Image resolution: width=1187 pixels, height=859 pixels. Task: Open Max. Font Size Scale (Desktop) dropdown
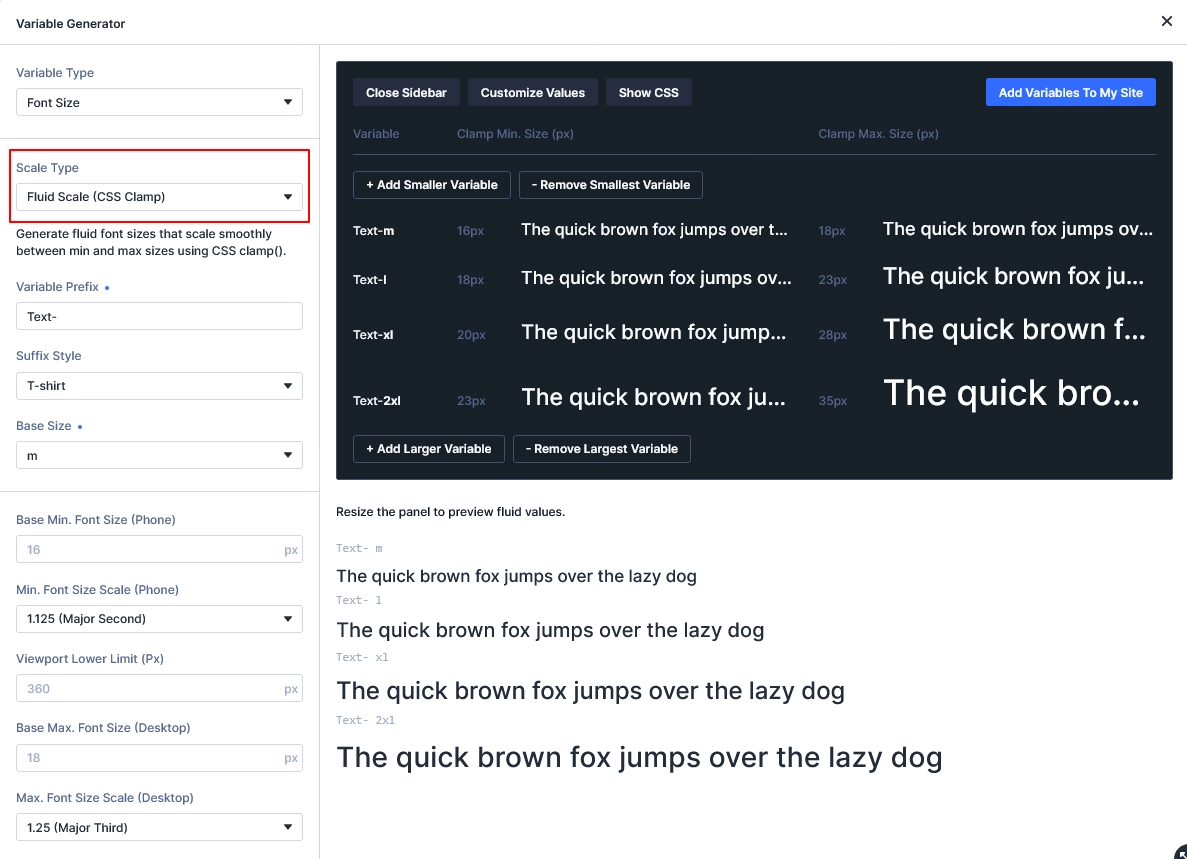tap(159, 827)
